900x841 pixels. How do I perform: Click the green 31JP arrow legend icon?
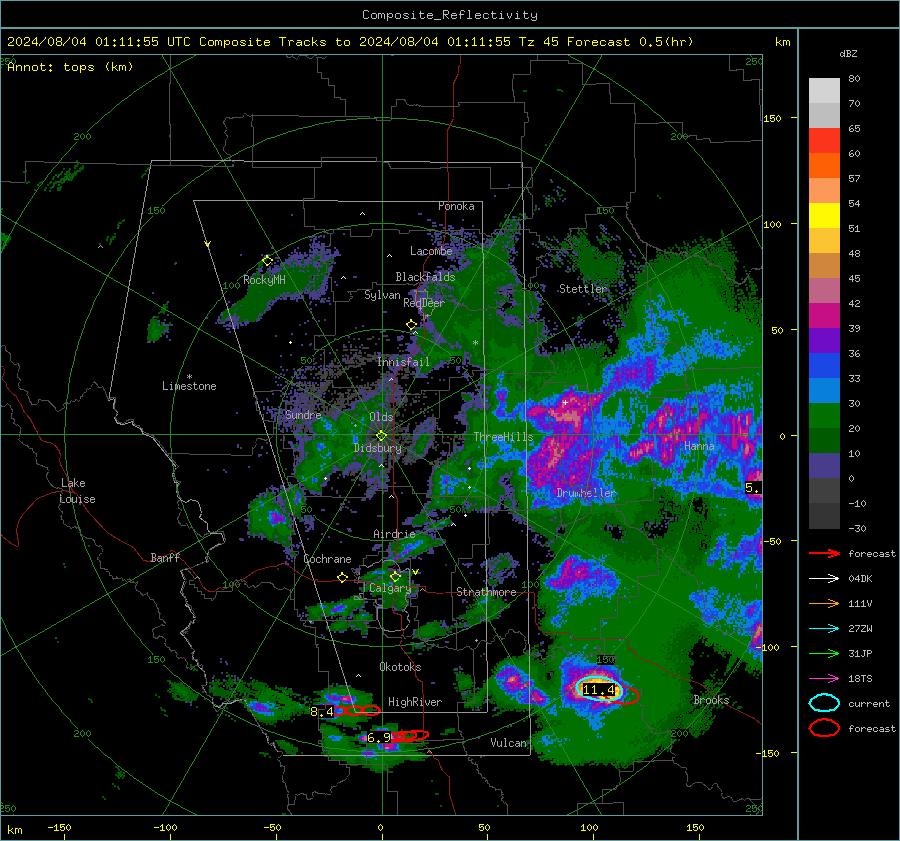point(824,653)
